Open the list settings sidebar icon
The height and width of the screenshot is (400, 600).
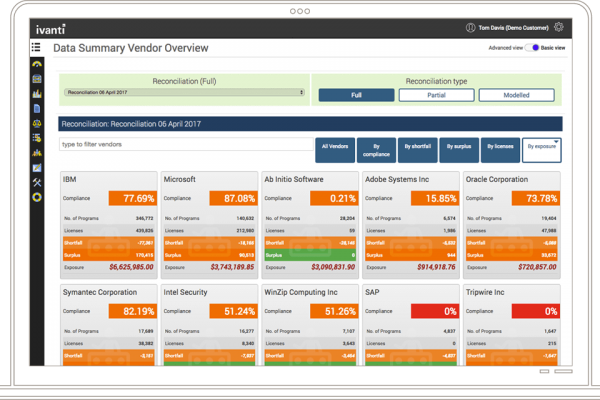tap(37, 138)
